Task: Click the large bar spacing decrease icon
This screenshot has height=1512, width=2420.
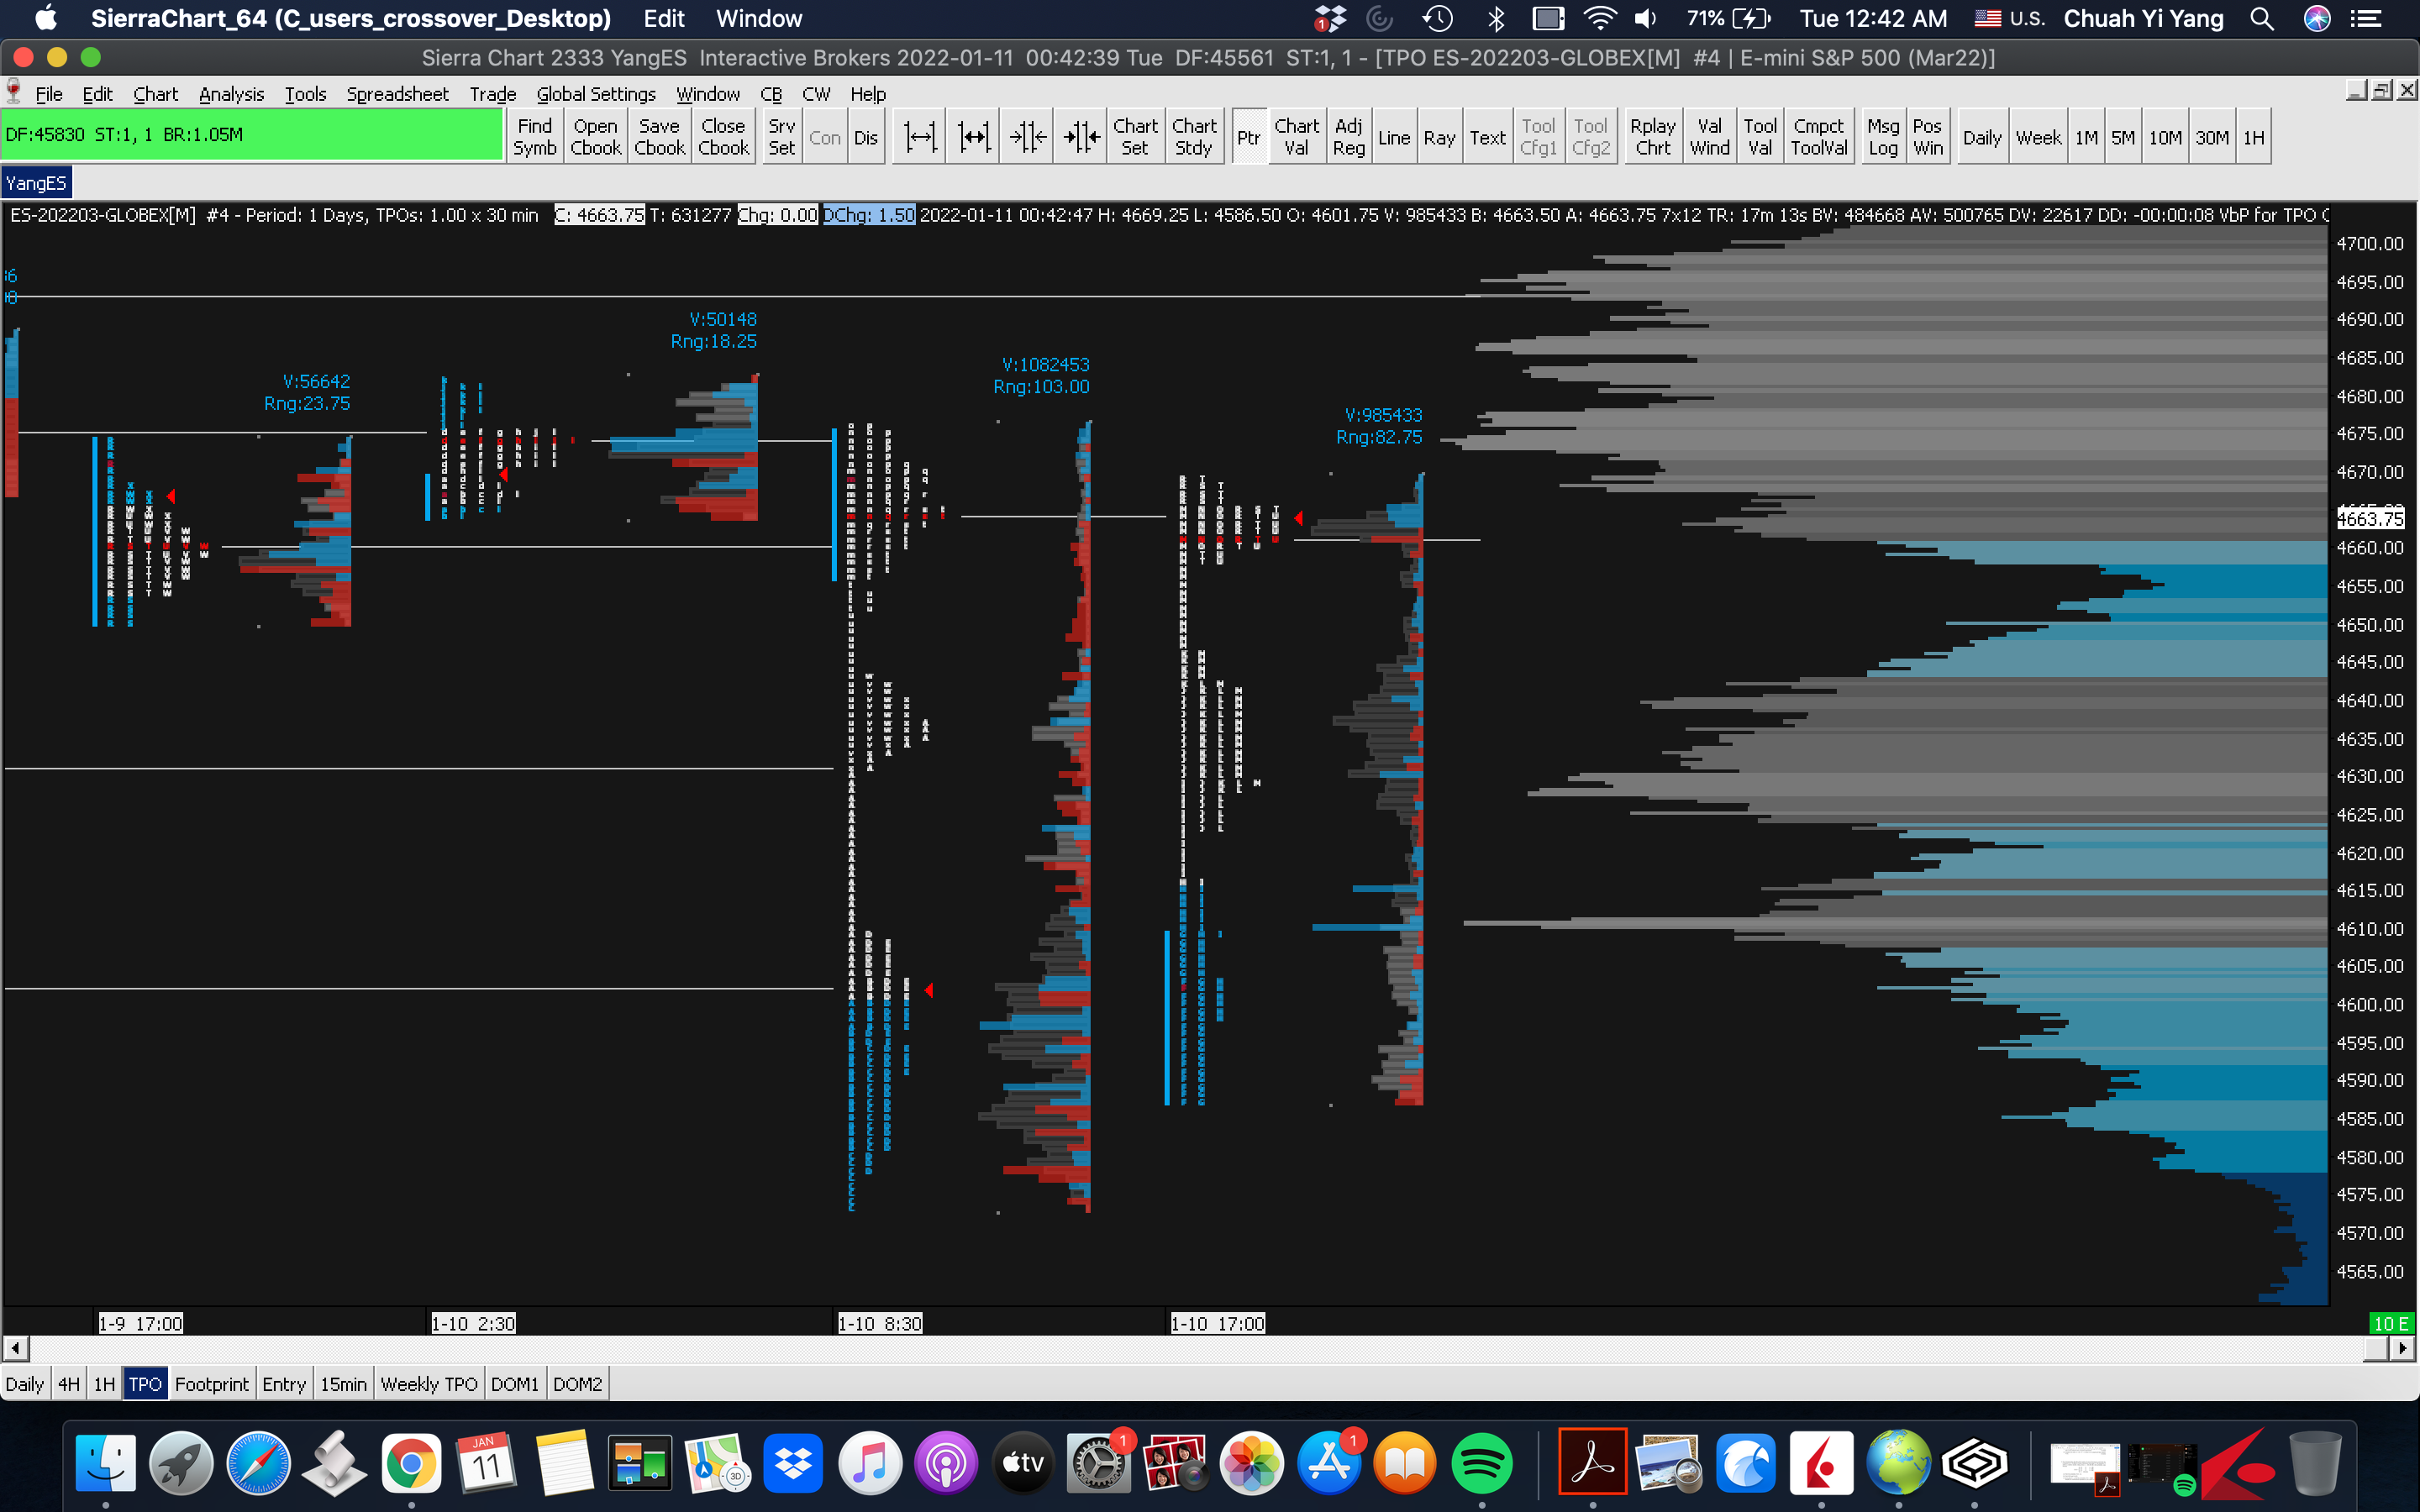Action: (x=1081, y=137)
